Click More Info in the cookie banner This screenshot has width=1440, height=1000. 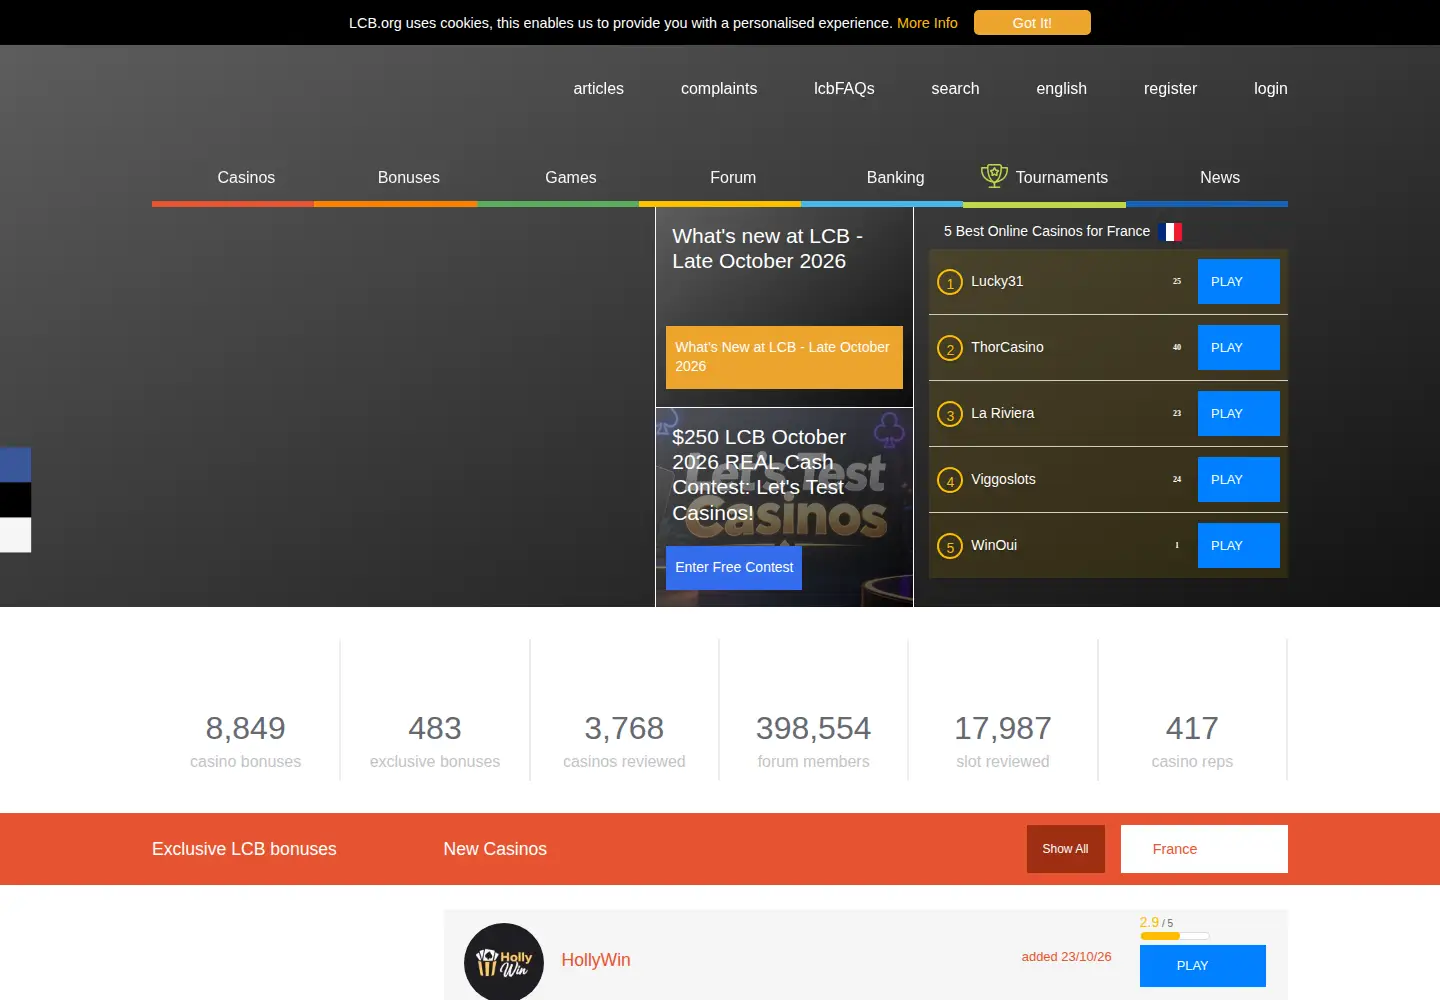[927, 23]
